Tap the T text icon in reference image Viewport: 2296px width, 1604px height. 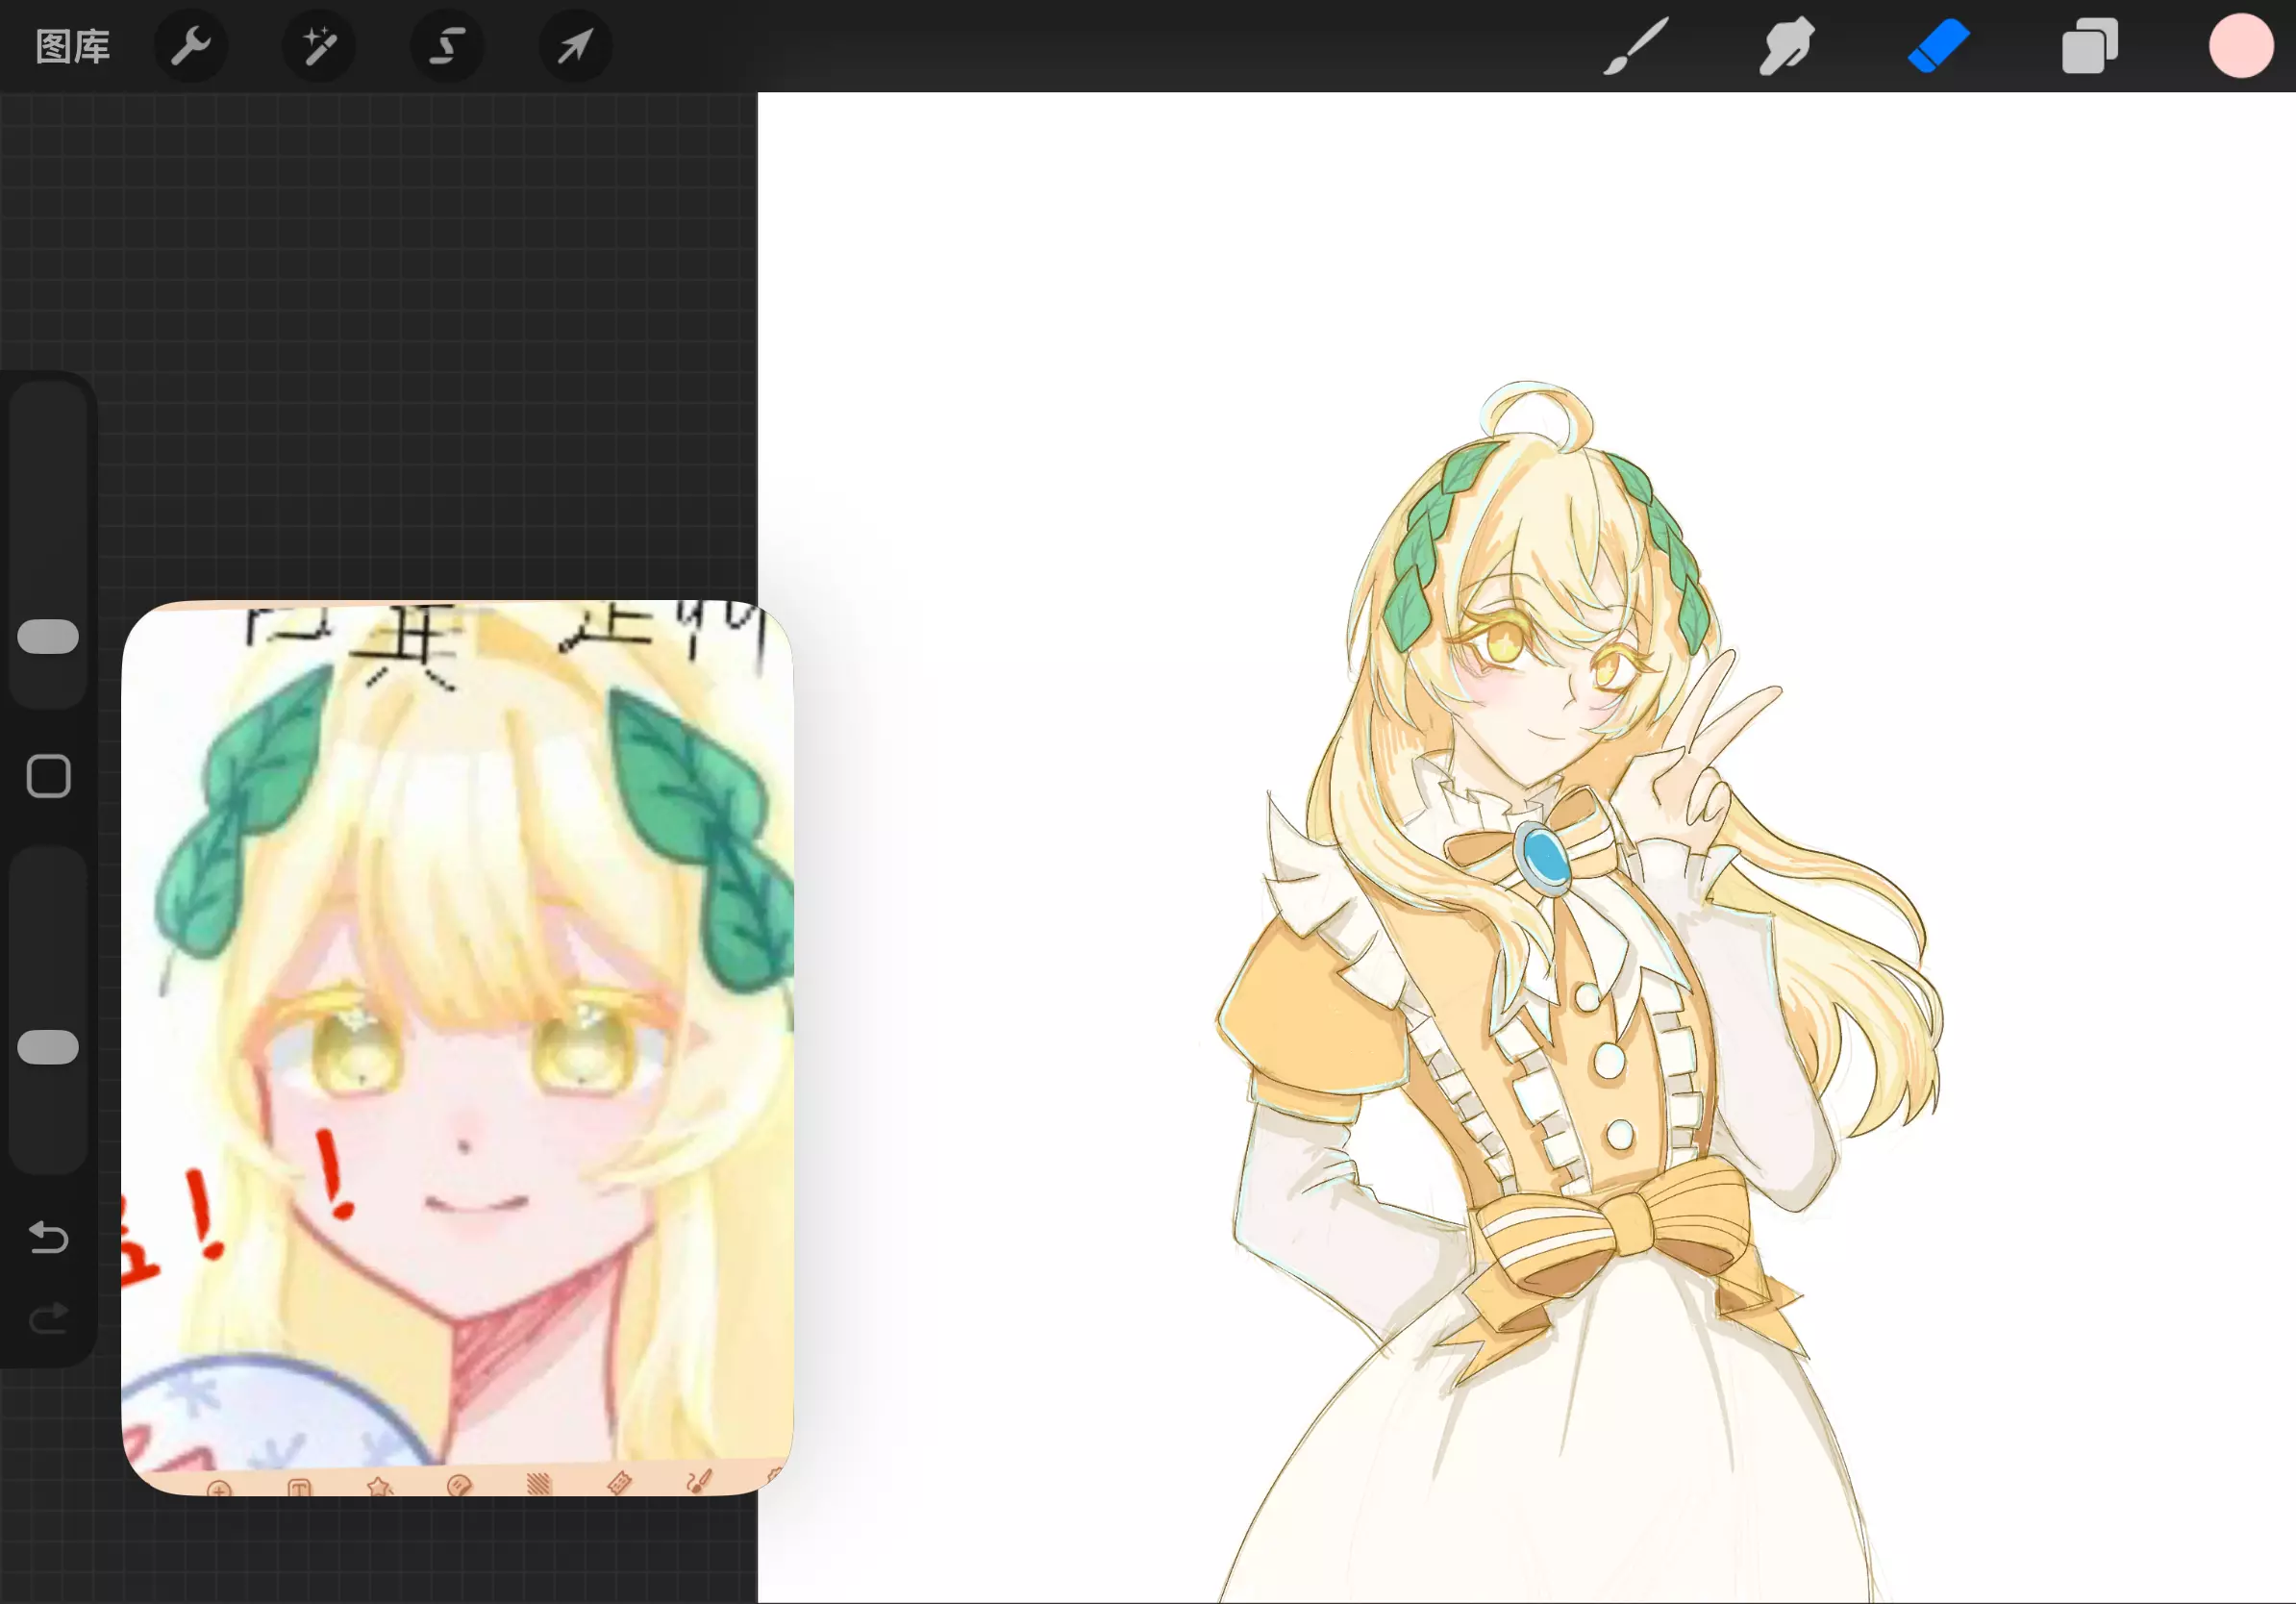[299, 1489]
